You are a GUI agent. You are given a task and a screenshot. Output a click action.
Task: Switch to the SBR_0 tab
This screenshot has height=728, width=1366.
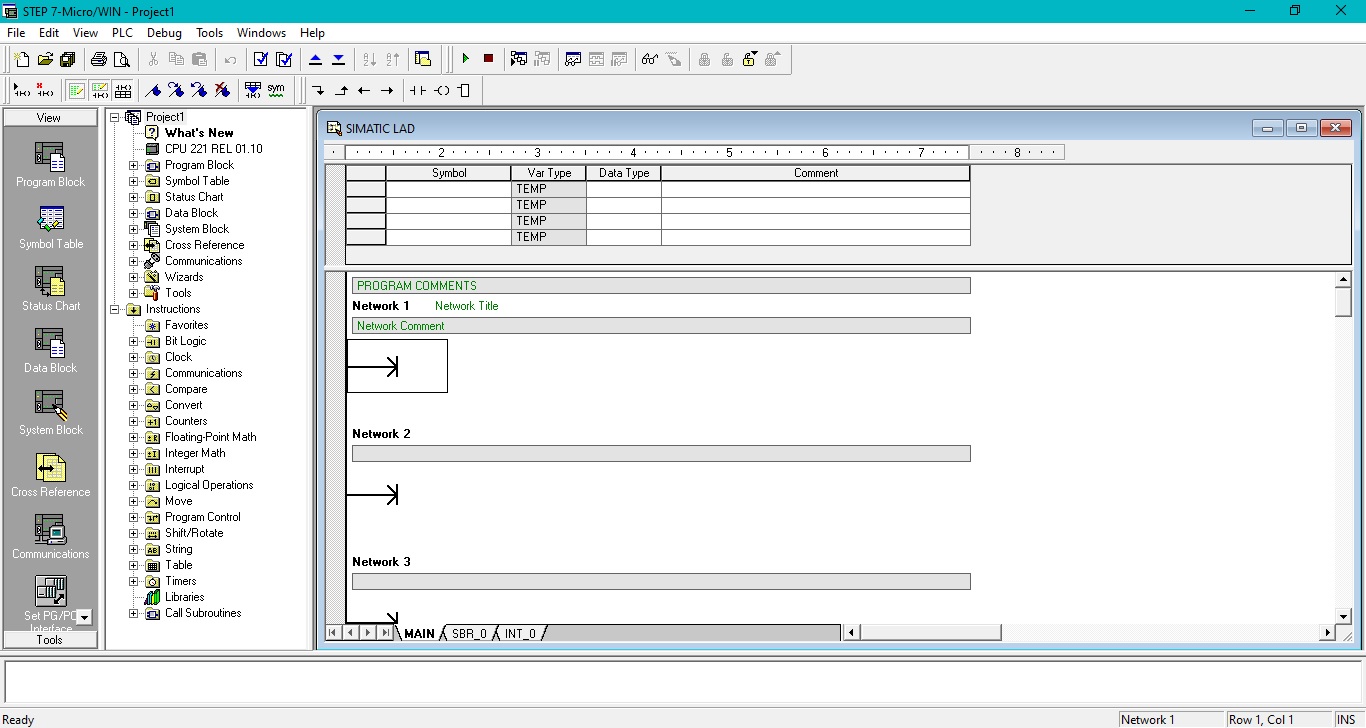pos(469,634)
